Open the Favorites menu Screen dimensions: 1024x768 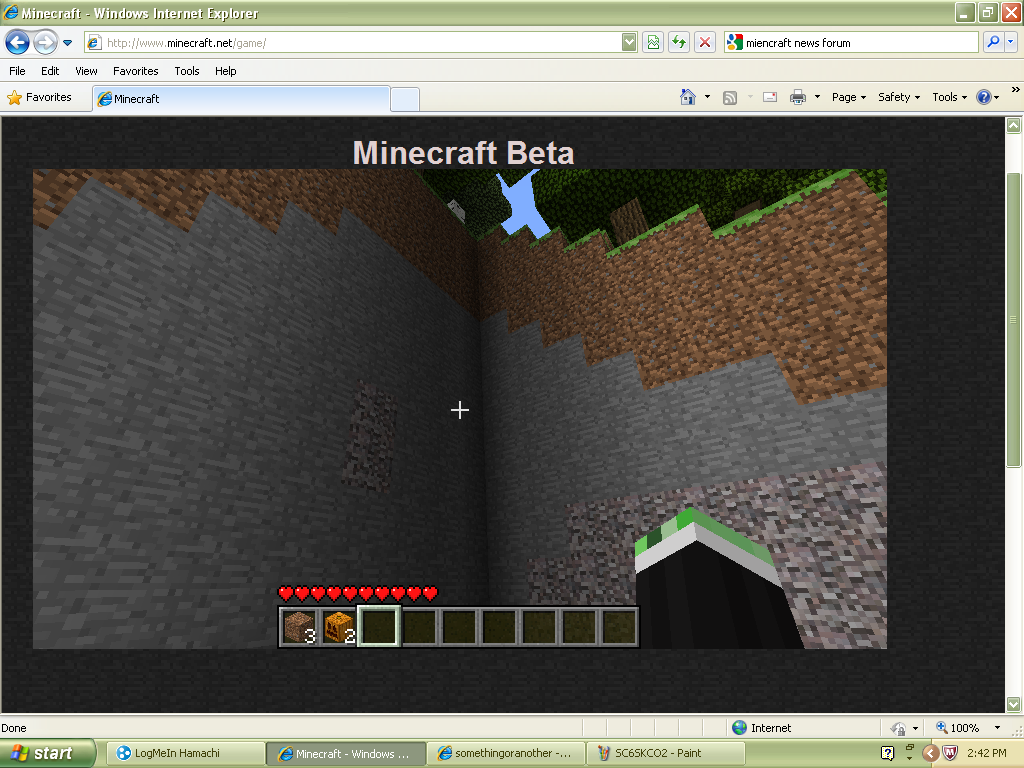[x=136, y=71]
